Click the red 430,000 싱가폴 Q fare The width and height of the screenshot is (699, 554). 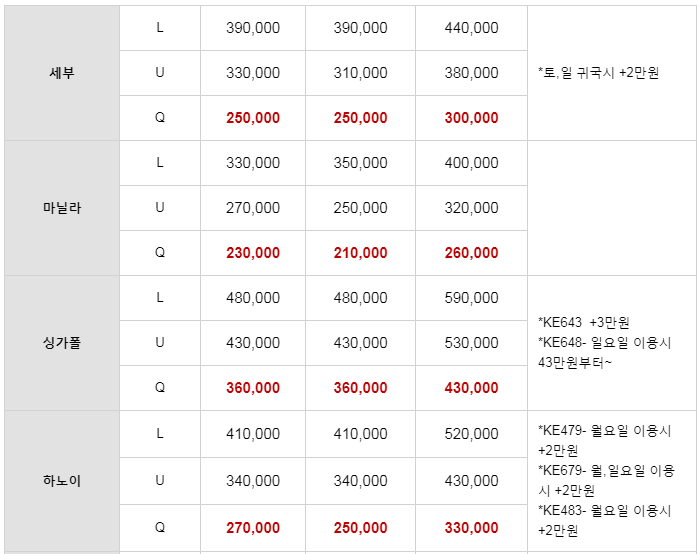471,388
